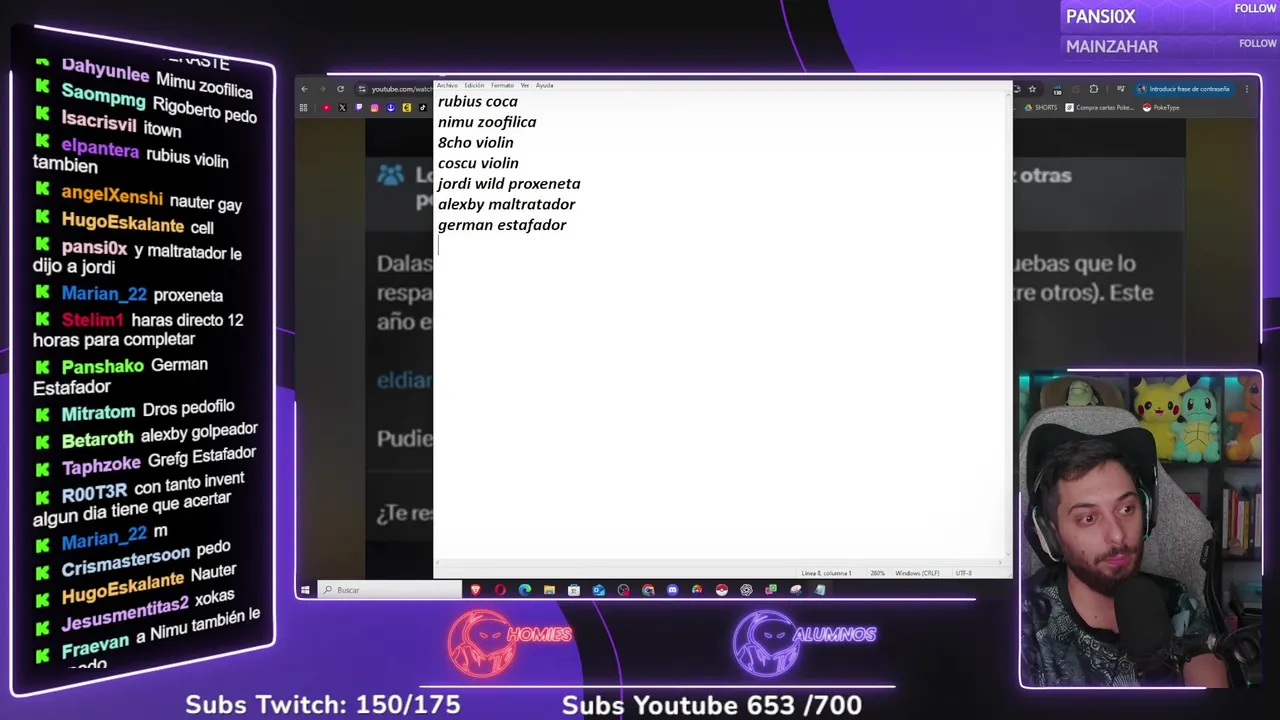Screen dimensions: 1280x720
Task: Click Introducir frase de contraseña button
Action: (1184, 89)
